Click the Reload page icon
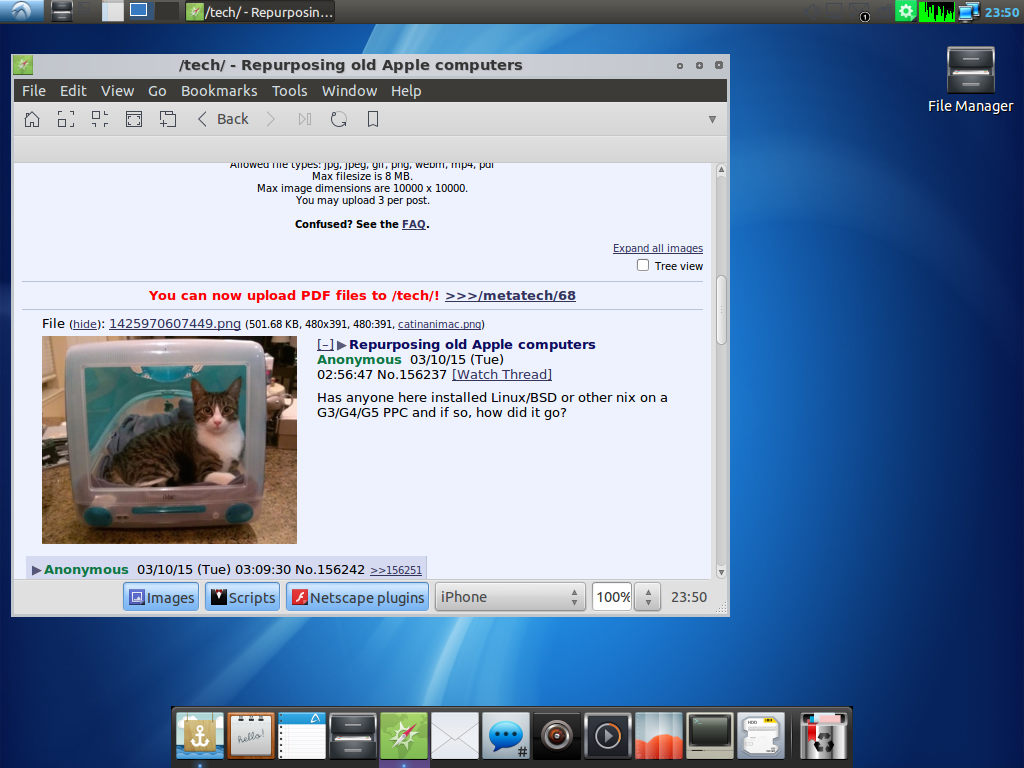Screen dimensions: 1024x768 (x=339, y=119)
